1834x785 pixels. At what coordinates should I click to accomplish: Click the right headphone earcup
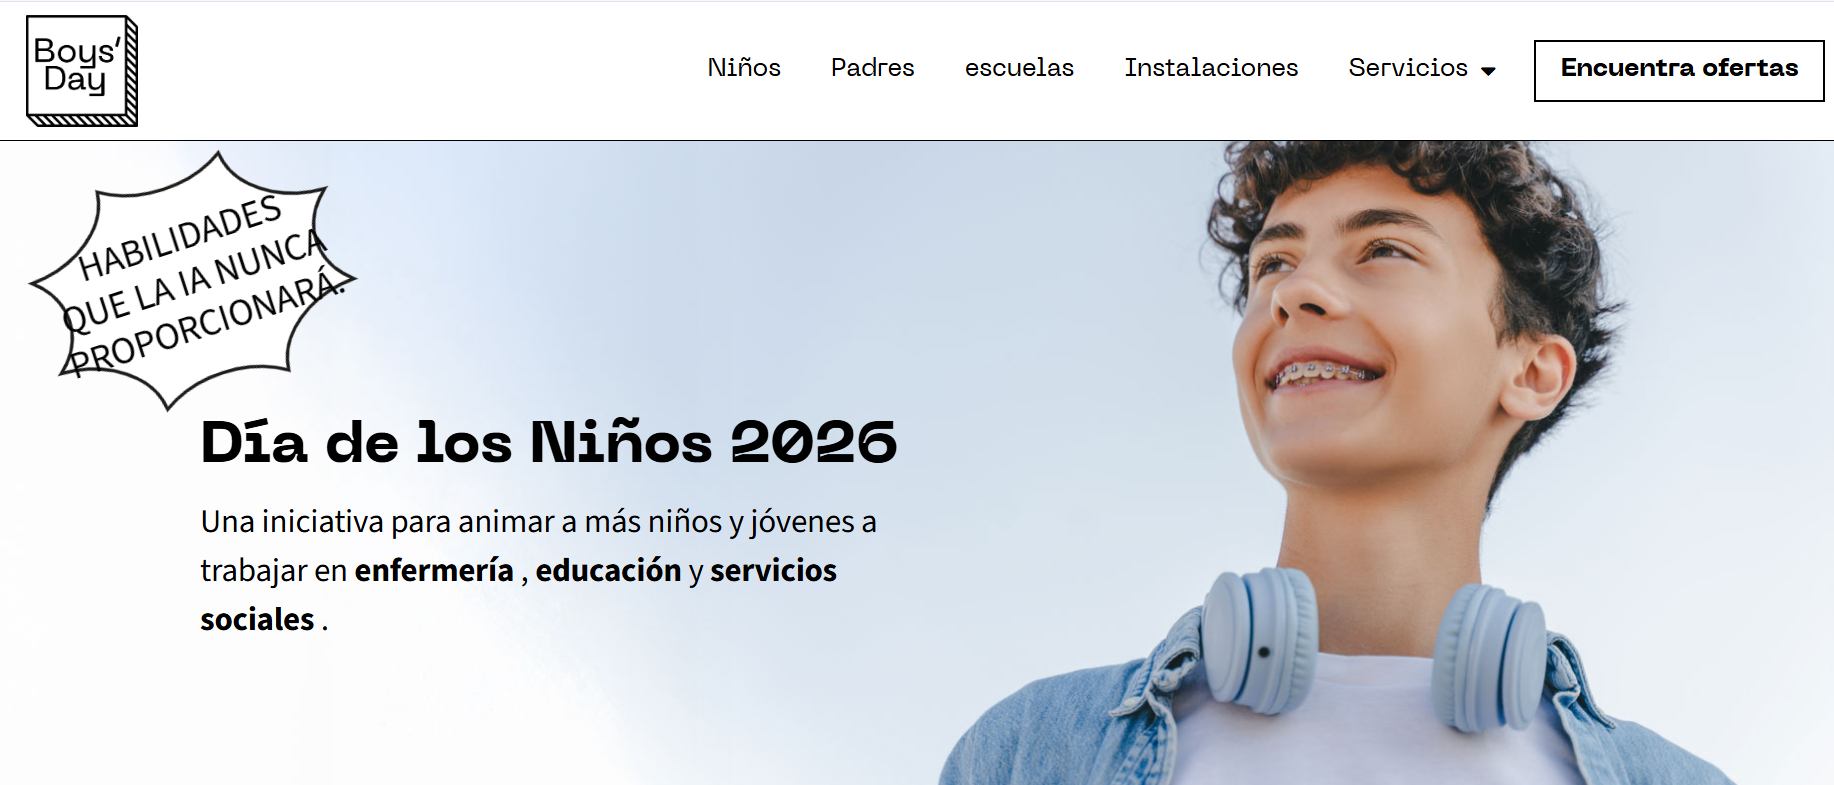click(1488, 658)
